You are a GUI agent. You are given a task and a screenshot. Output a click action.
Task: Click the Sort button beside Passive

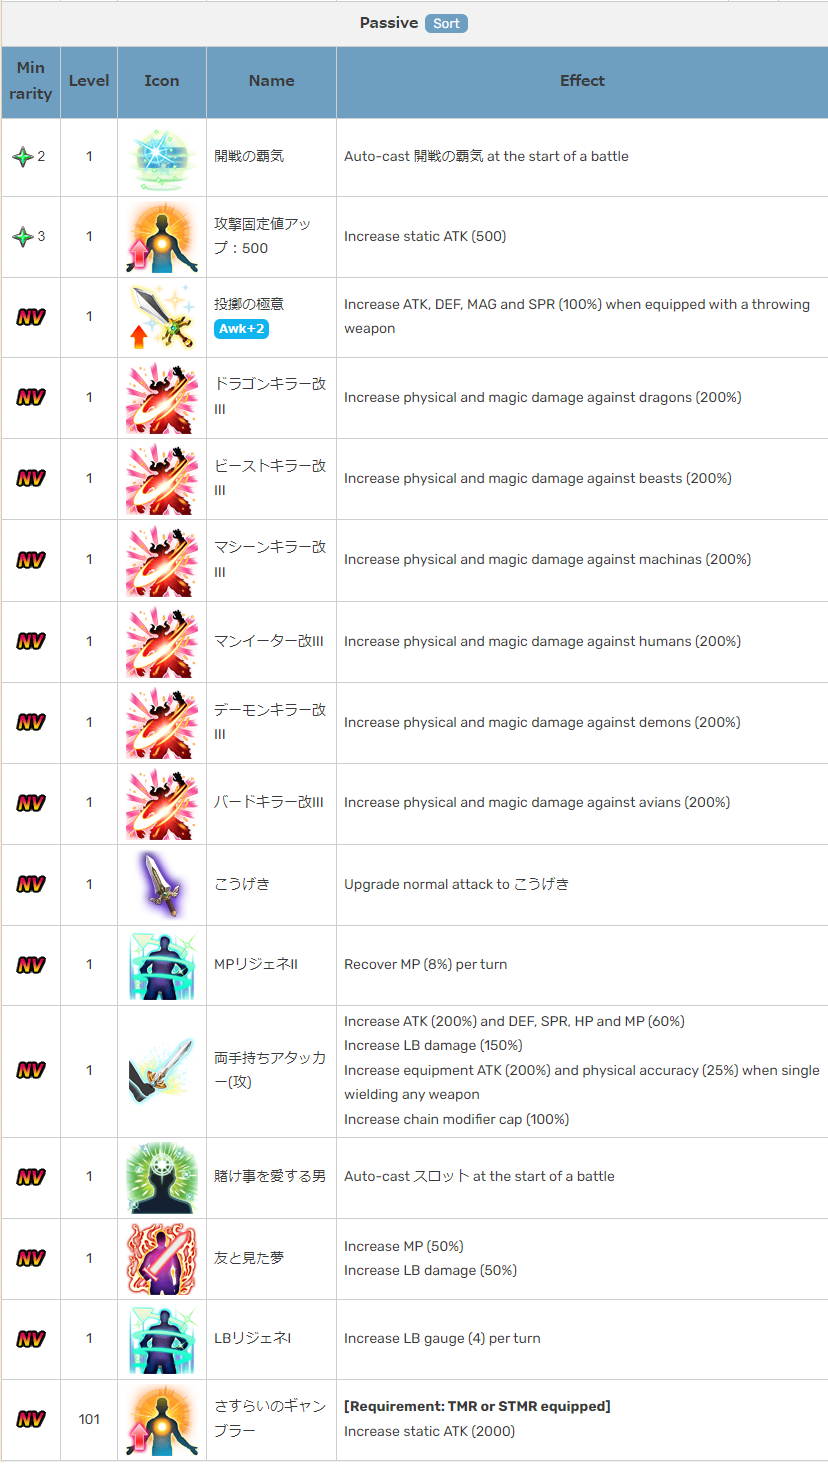[446, 23]
